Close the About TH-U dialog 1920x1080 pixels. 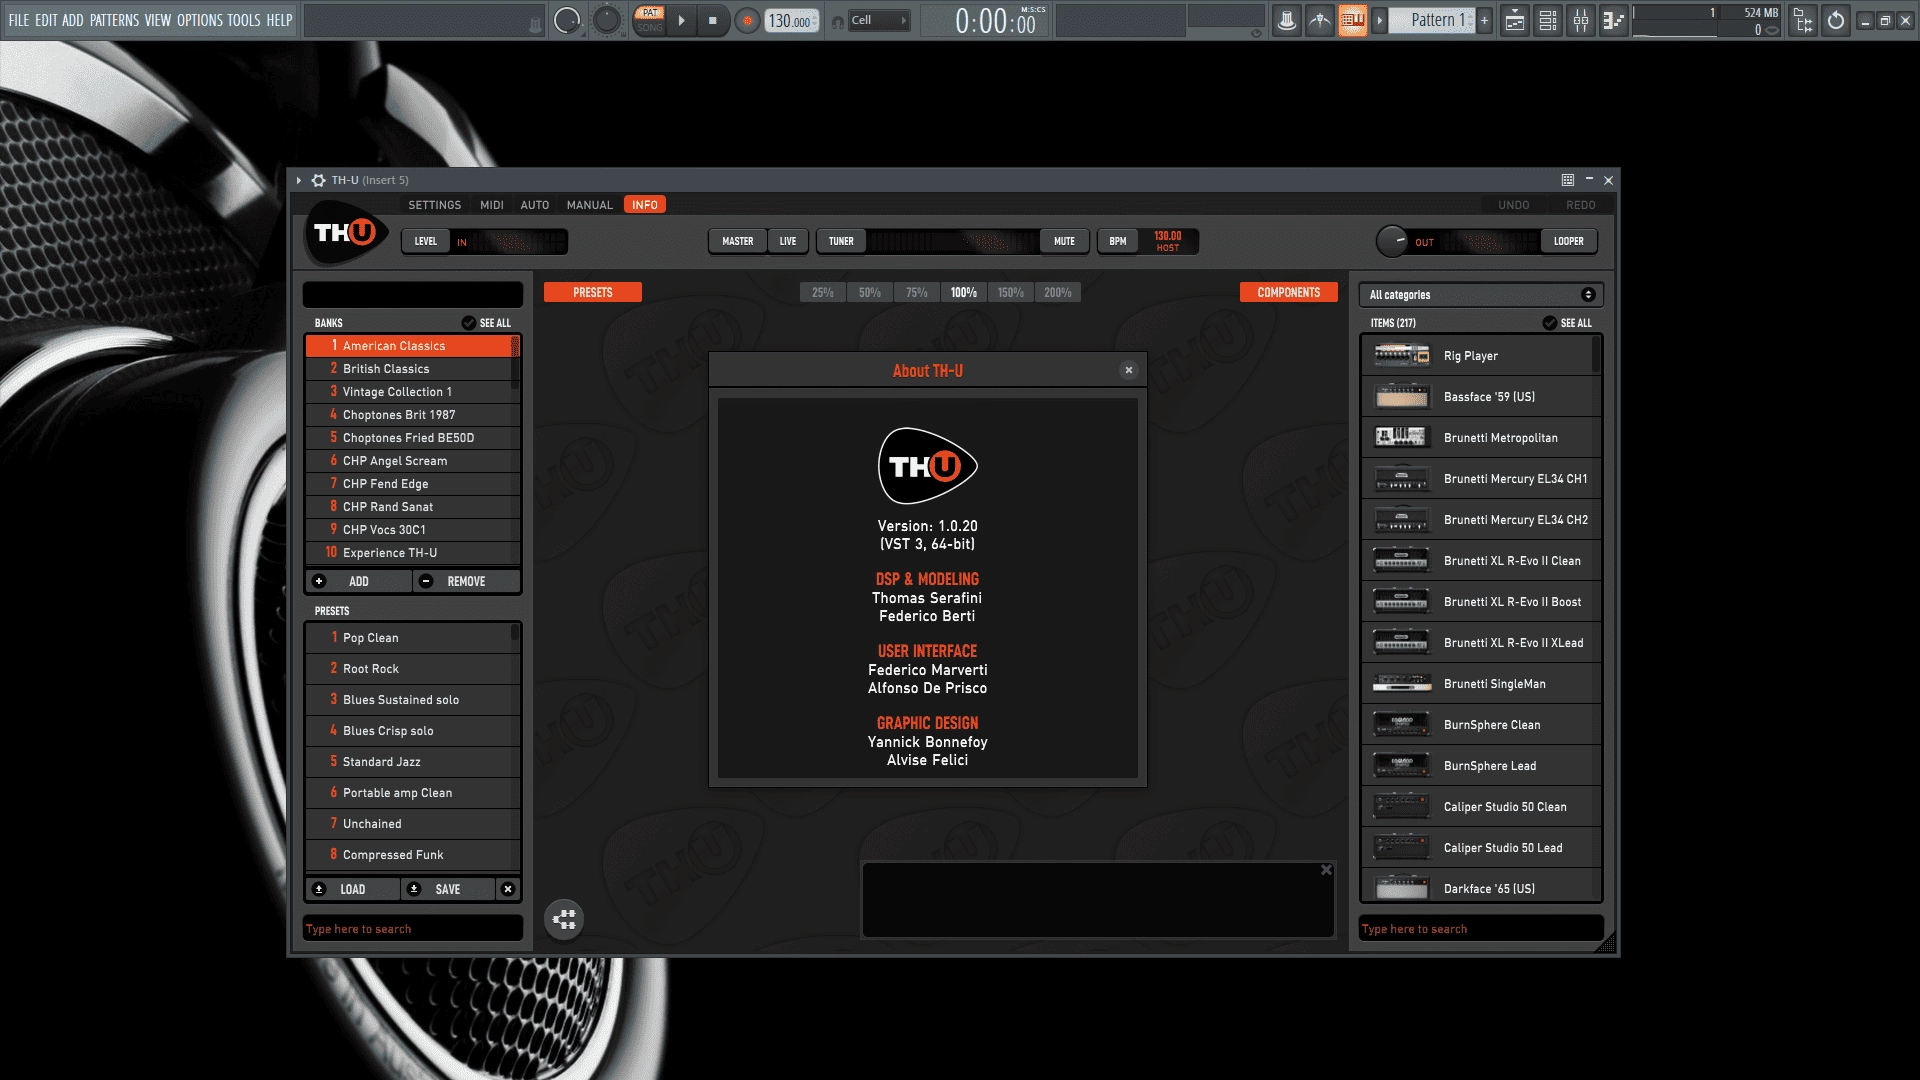coord(1129,370)
